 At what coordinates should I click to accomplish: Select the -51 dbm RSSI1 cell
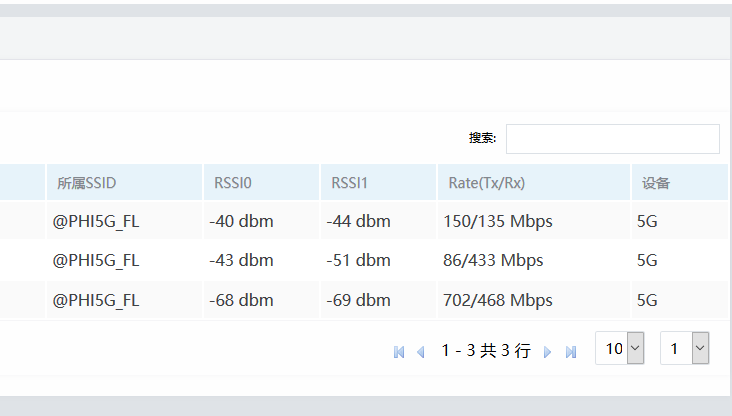pos(358,260)
